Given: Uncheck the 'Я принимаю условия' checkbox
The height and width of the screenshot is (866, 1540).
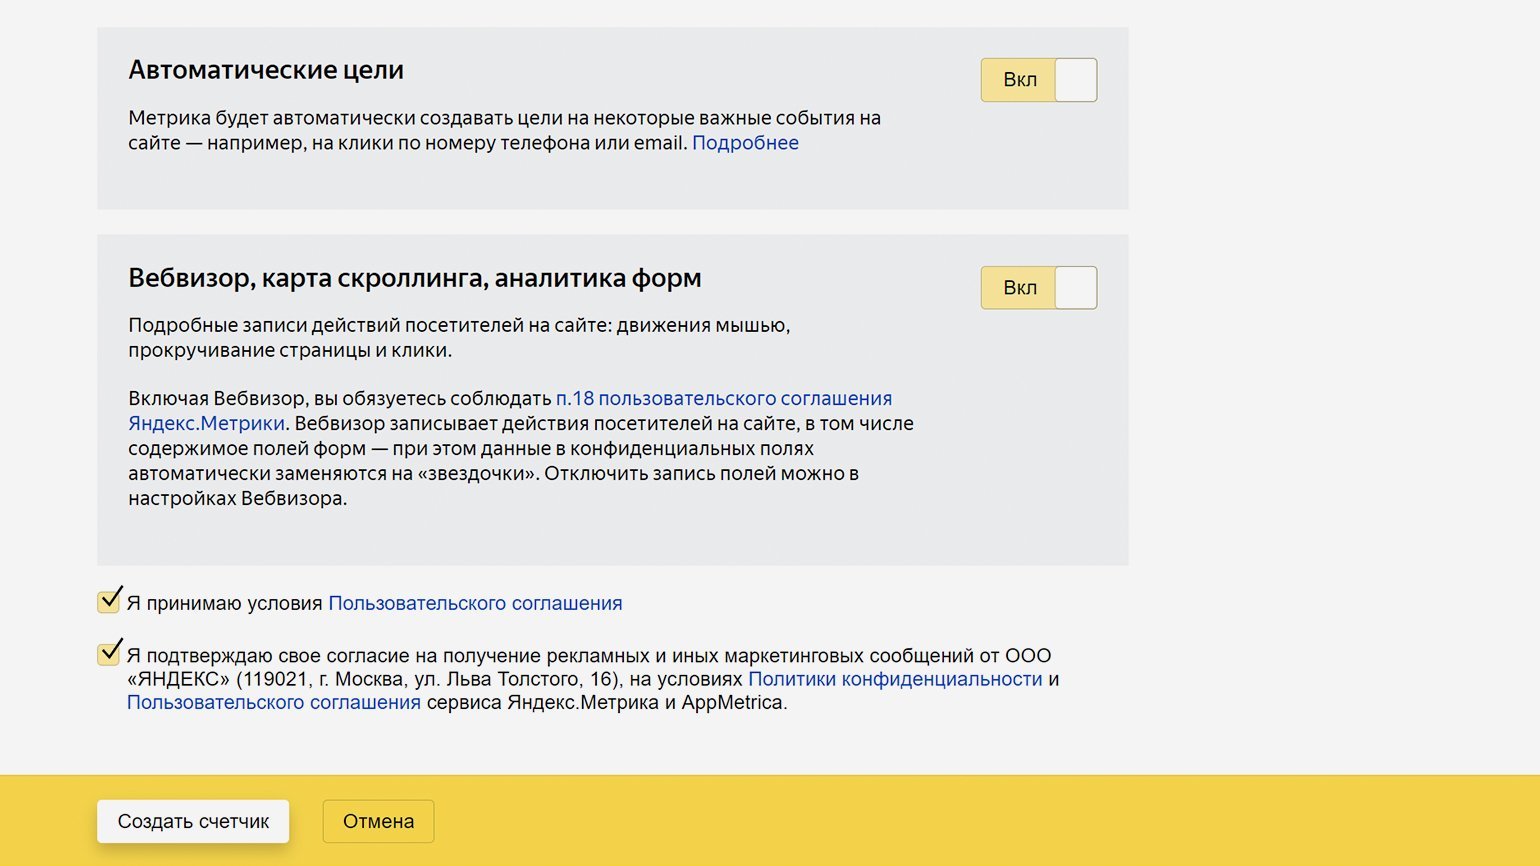Looking at the screenshot, I should [109, 602].
